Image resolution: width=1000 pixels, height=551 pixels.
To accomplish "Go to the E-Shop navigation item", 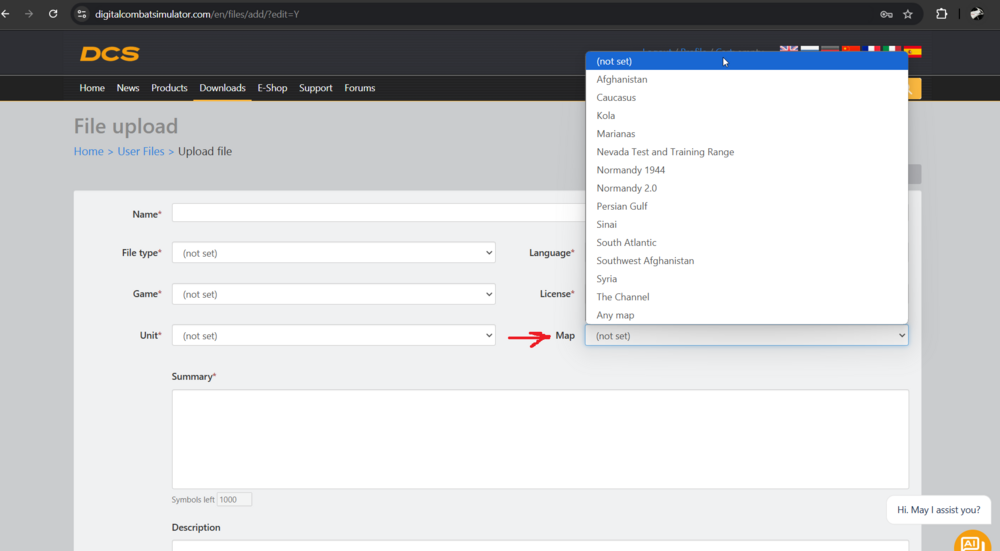I will 272,88.
